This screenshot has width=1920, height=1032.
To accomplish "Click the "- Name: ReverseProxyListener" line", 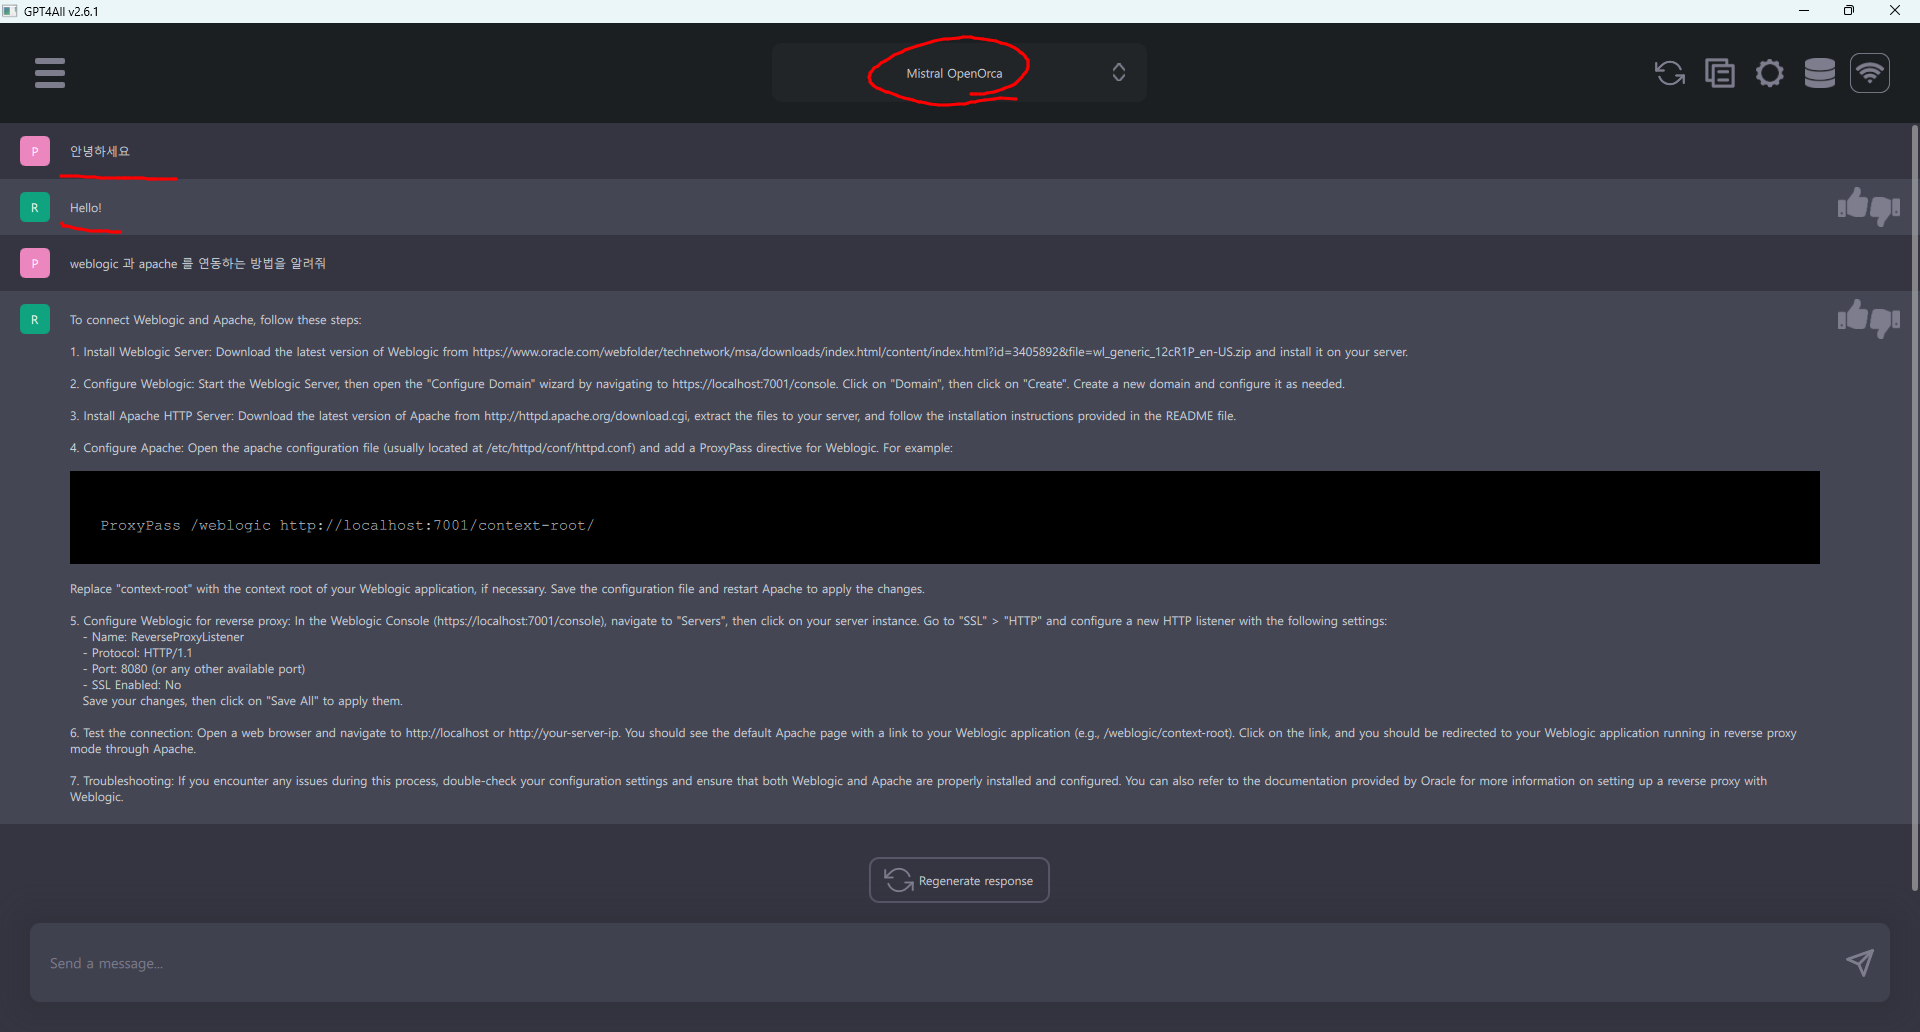I will 163,637.
